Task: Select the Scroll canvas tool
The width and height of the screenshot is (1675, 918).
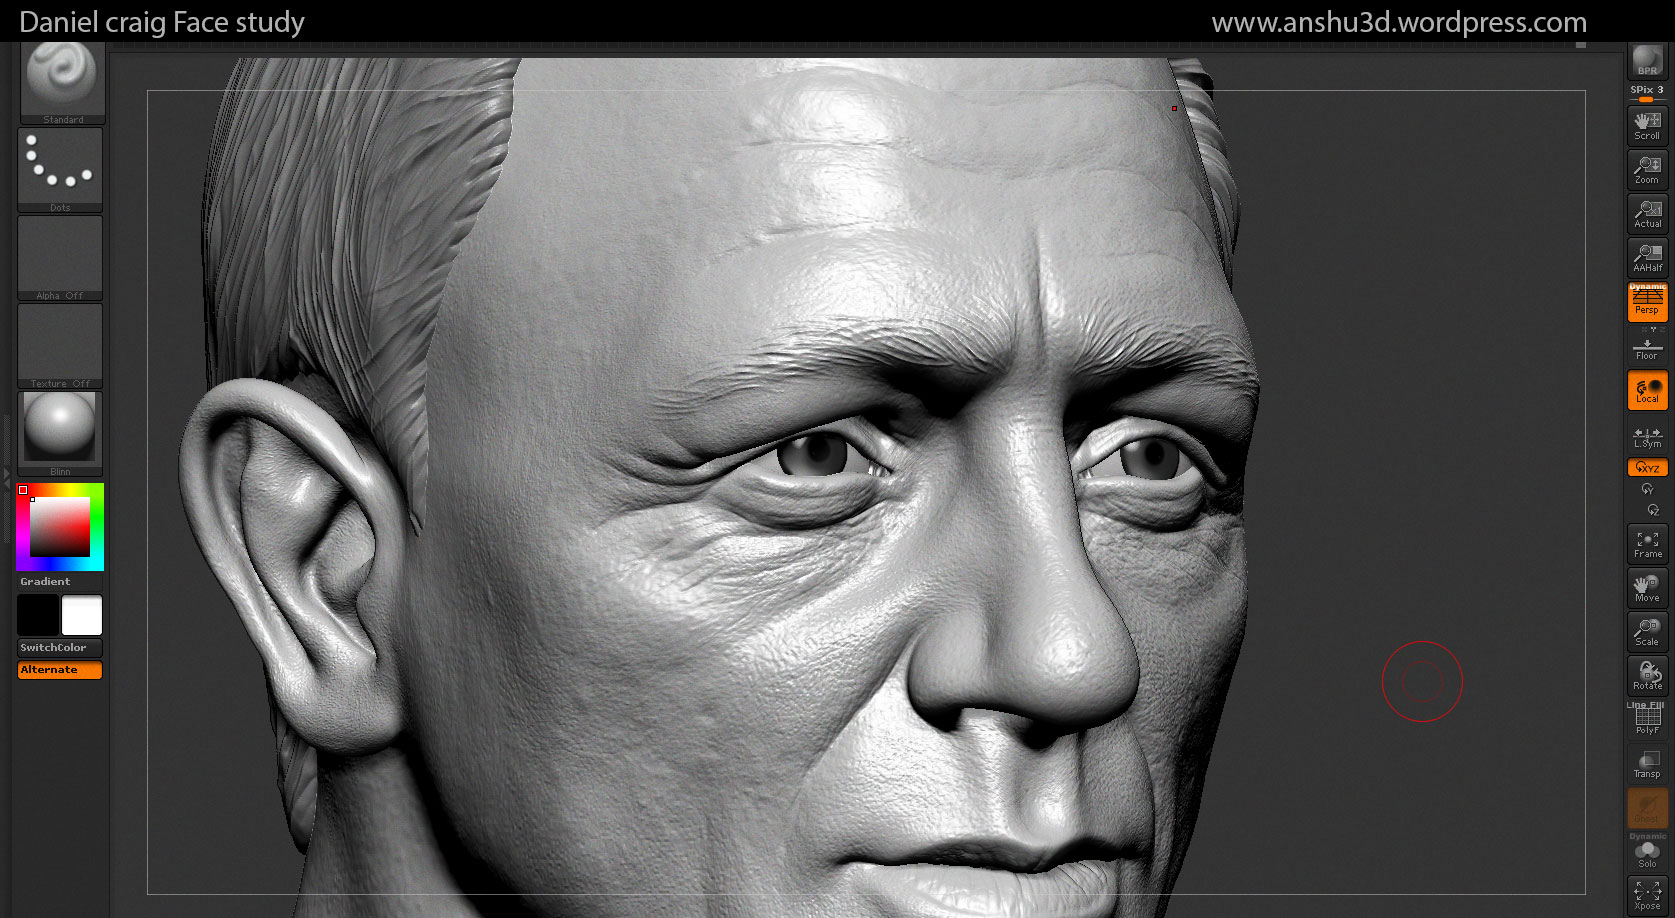Action: 1647,125
